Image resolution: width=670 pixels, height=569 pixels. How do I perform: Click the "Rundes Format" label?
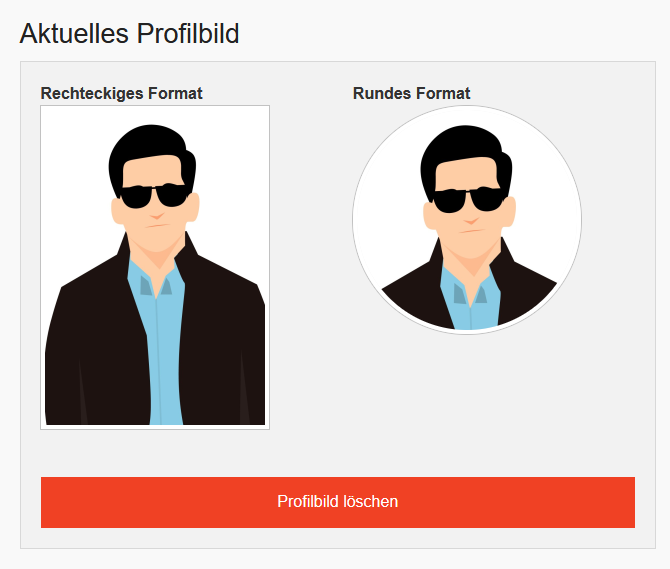pos(411,94)
